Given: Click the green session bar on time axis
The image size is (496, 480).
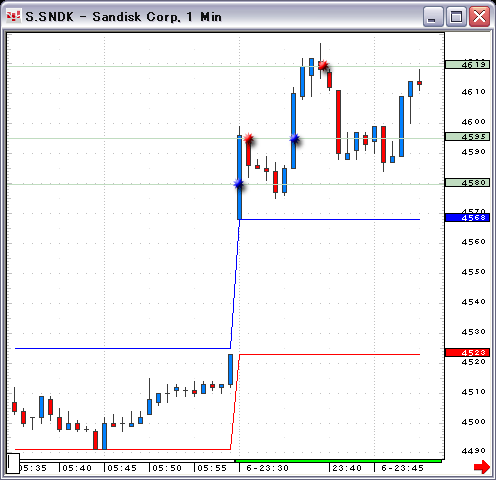Looking at the screenshot, I should [338, 461].
